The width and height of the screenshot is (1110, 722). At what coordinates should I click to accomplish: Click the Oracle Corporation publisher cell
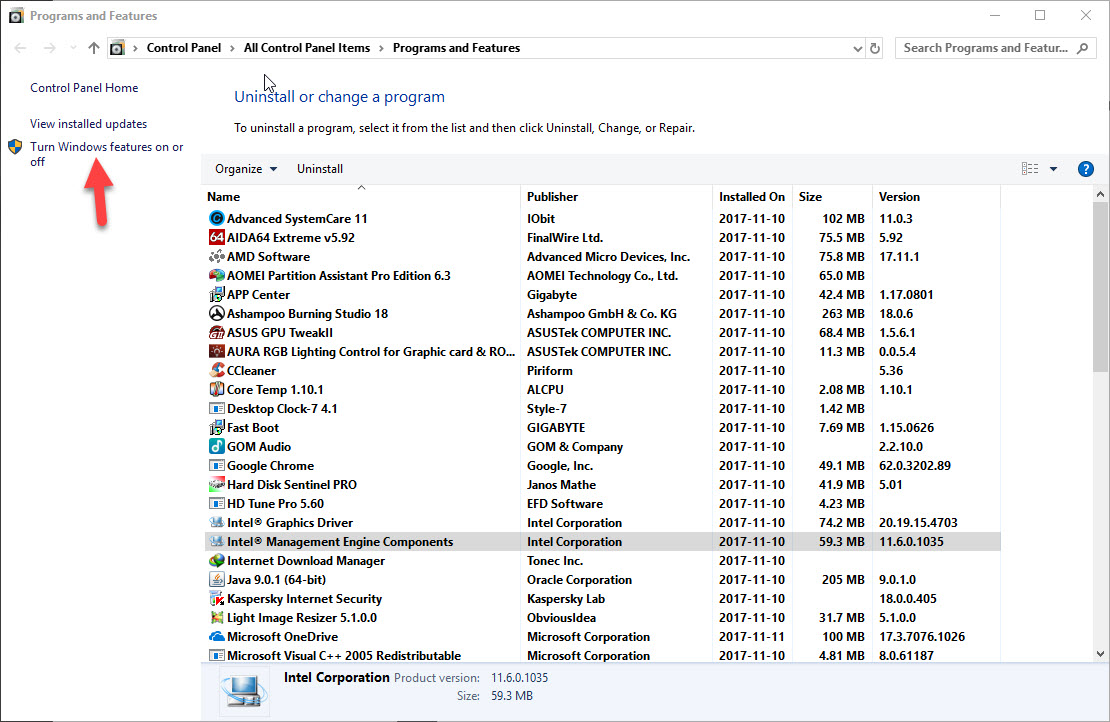579,580
